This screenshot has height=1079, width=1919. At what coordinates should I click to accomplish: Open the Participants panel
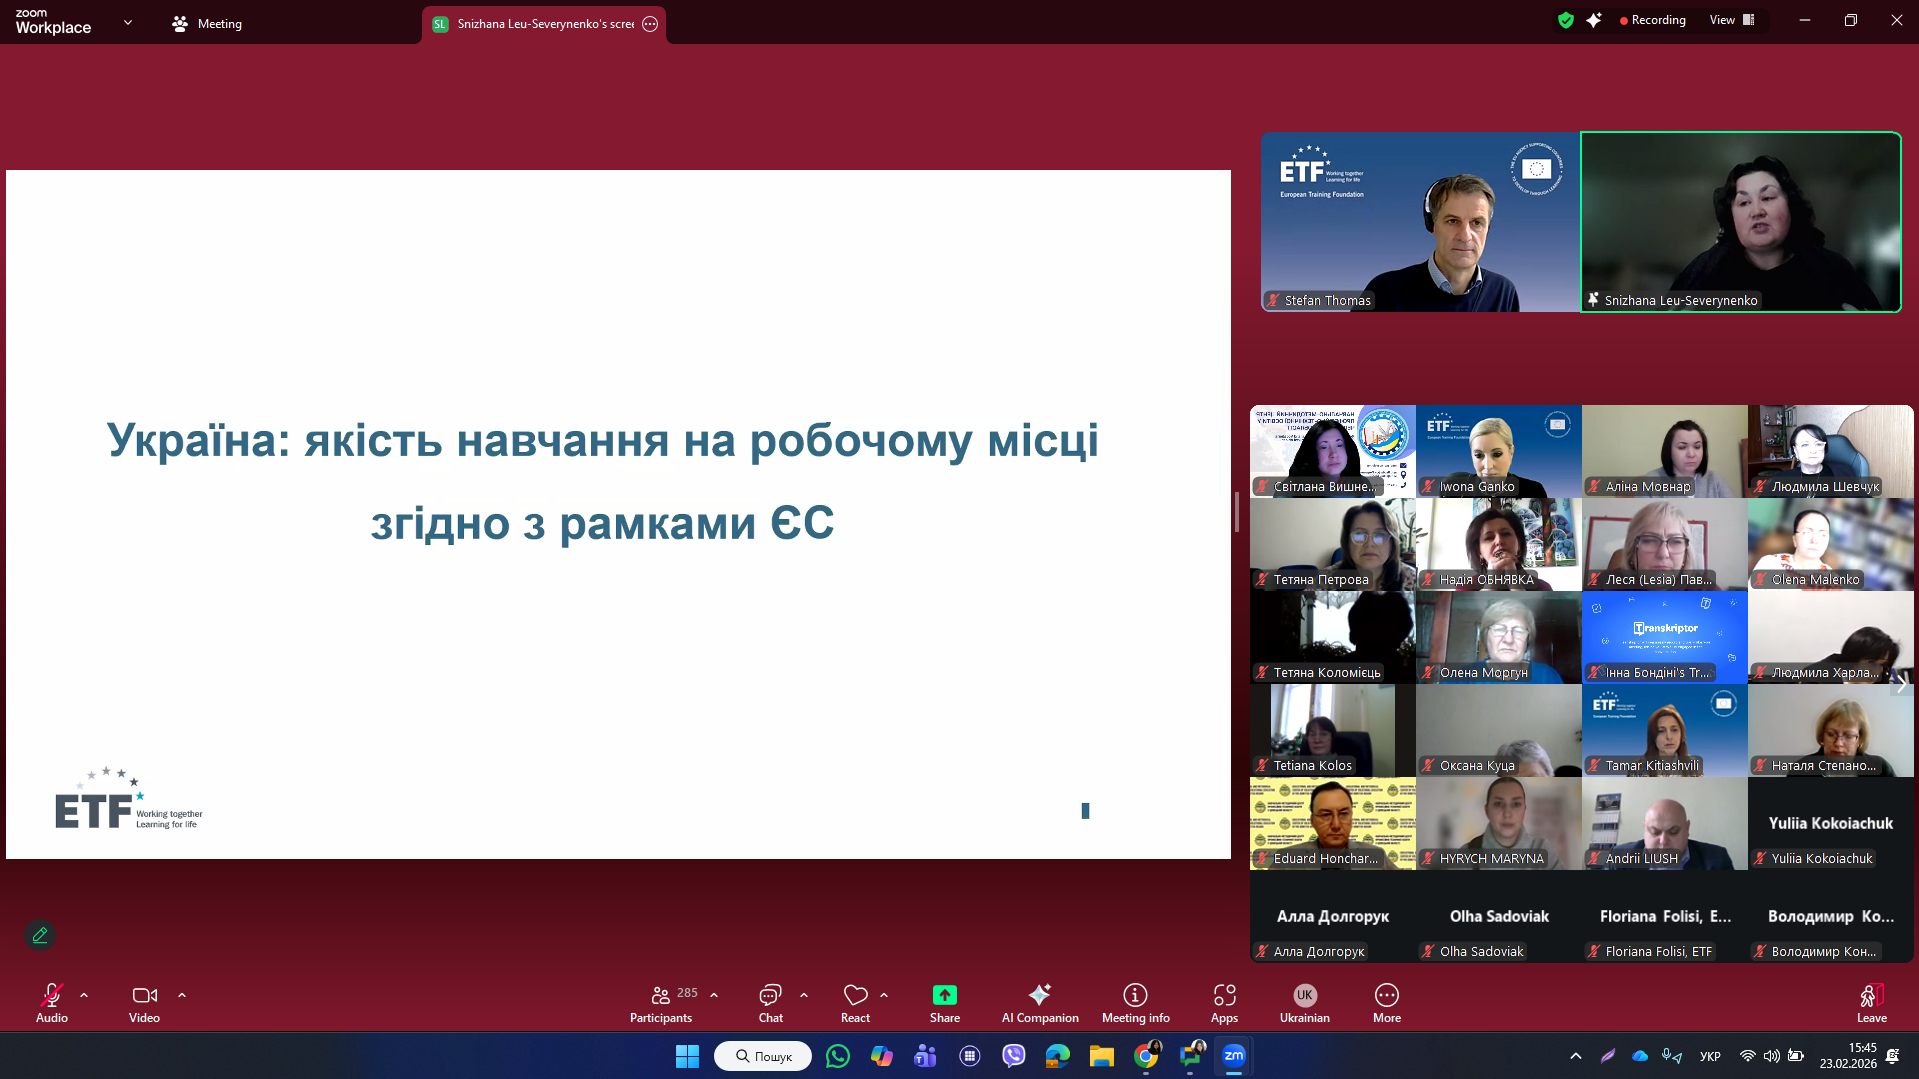point(660,1003)
